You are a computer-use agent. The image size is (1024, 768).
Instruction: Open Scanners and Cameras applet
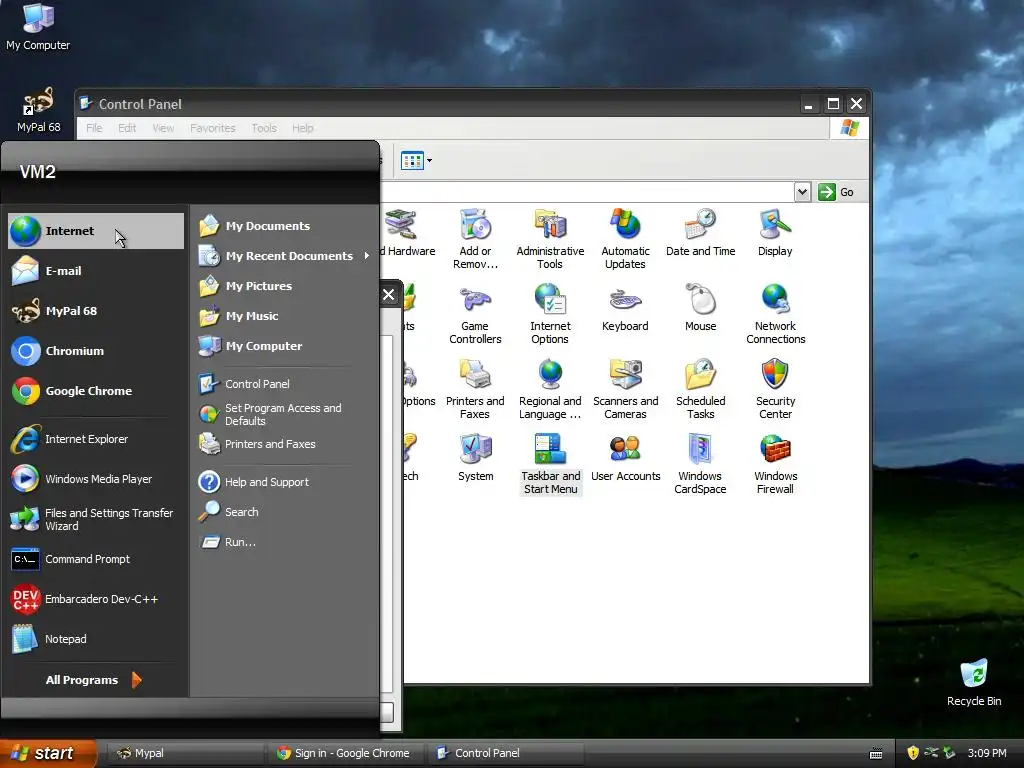pyautogui.click(x=626, y=389)
